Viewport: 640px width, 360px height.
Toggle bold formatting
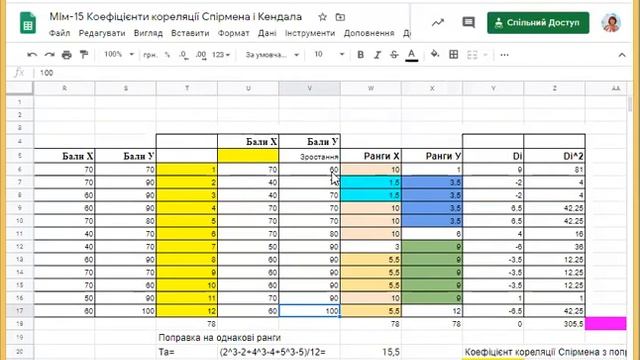(360, 55)
